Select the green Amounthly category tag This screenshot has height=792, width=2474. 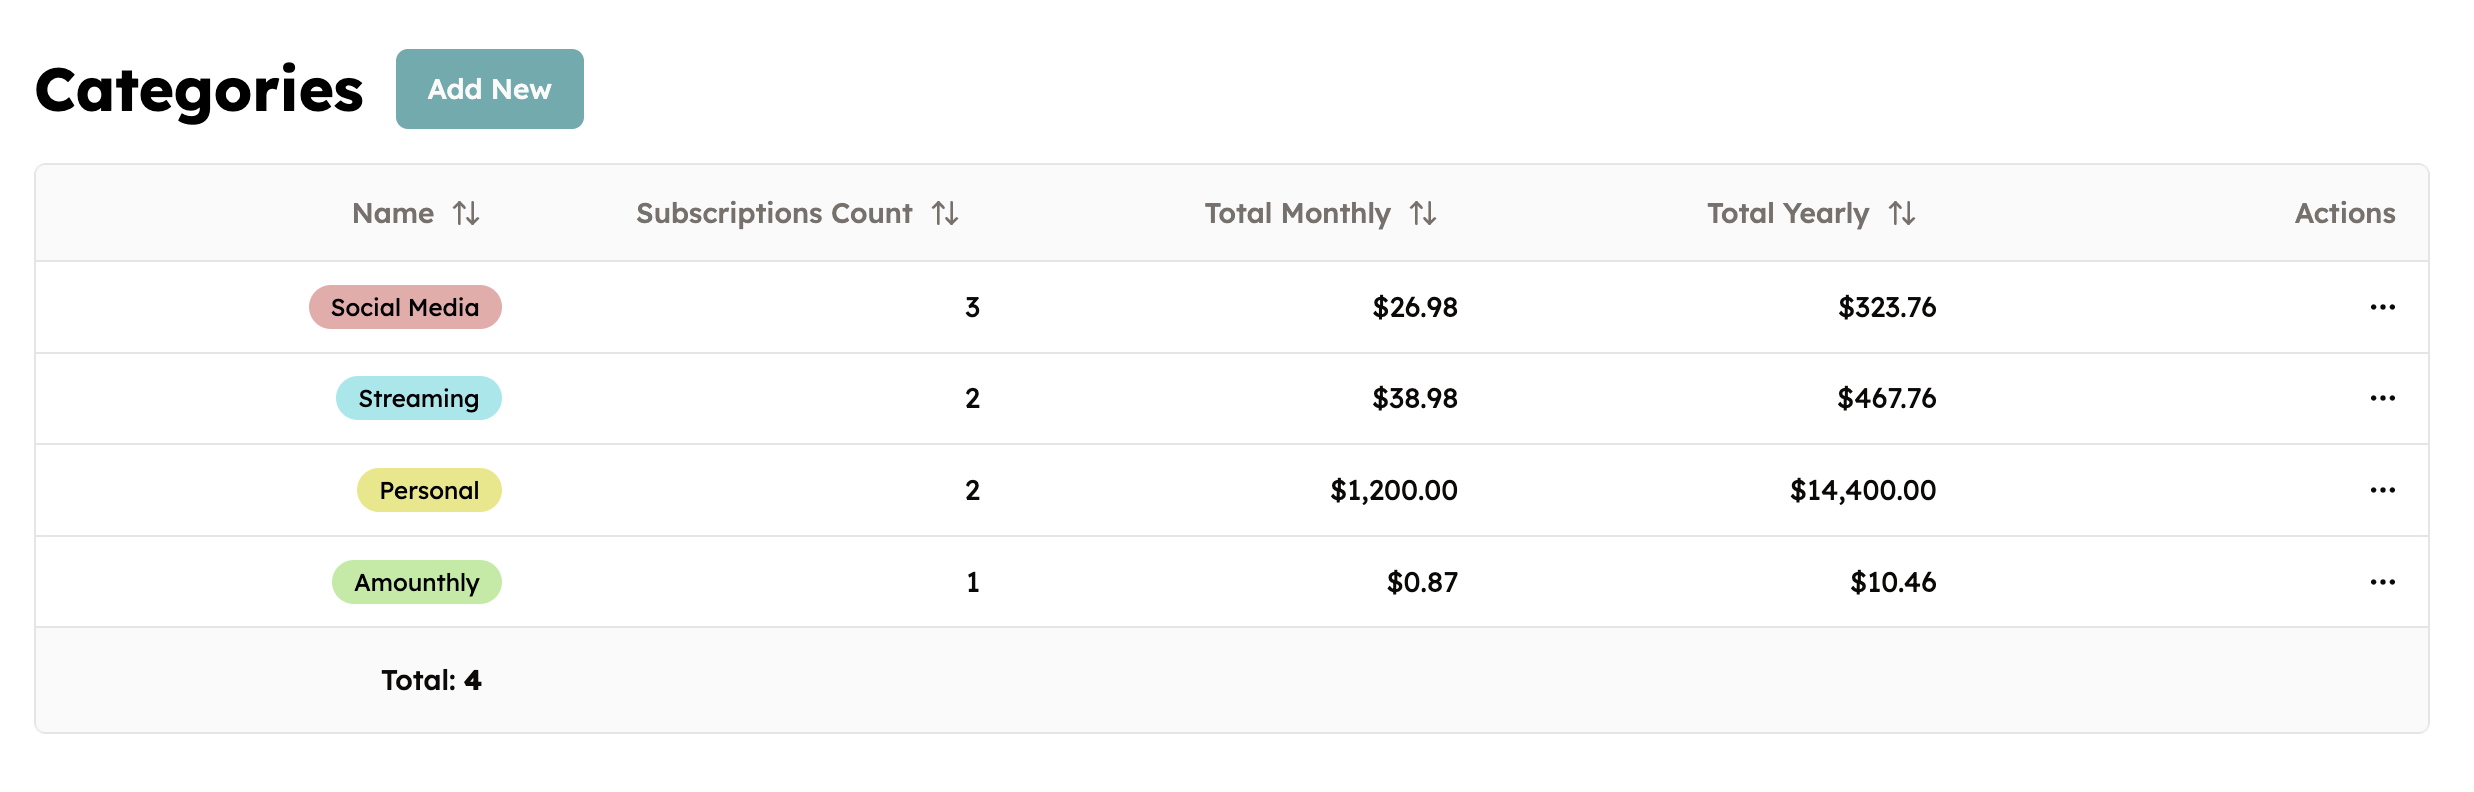(416, 582)
